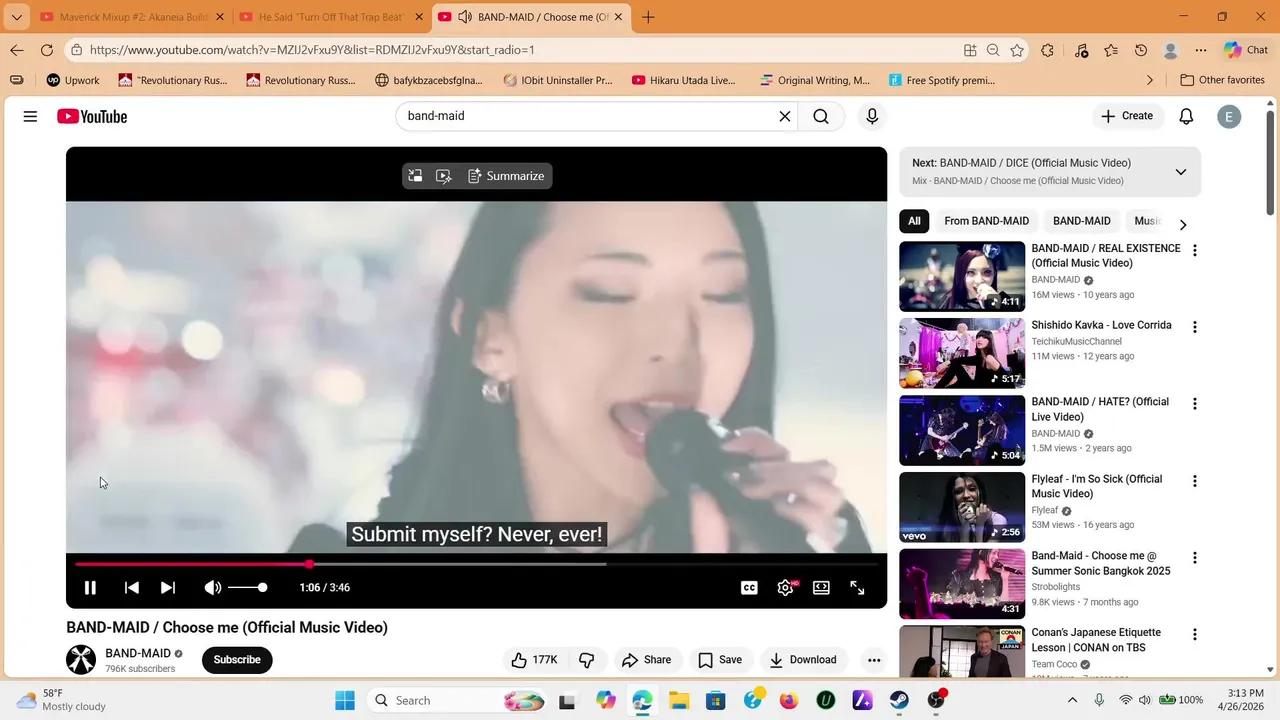Click the browser address bar URL
Image resolution: width=1280 pixels, height=720 pixels.
(312, 50)
